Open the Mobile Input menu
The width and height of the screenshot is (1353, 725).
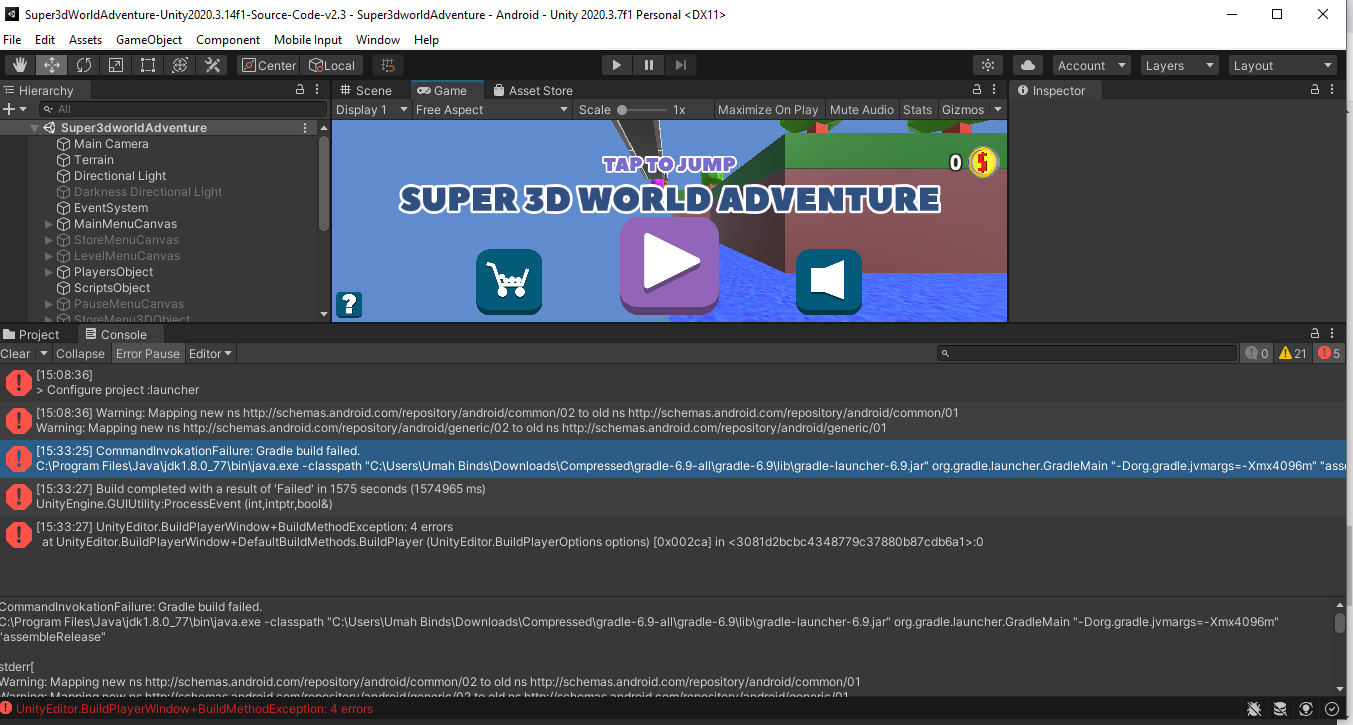[308, 40]
